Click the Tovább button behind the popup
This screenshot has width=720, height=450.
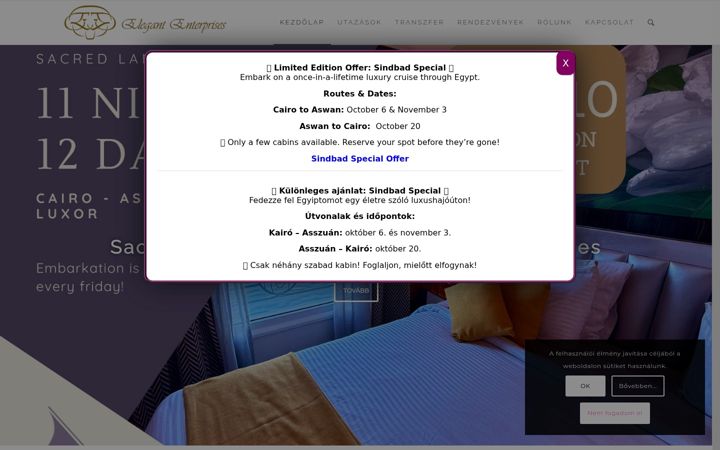pos(356,291)
